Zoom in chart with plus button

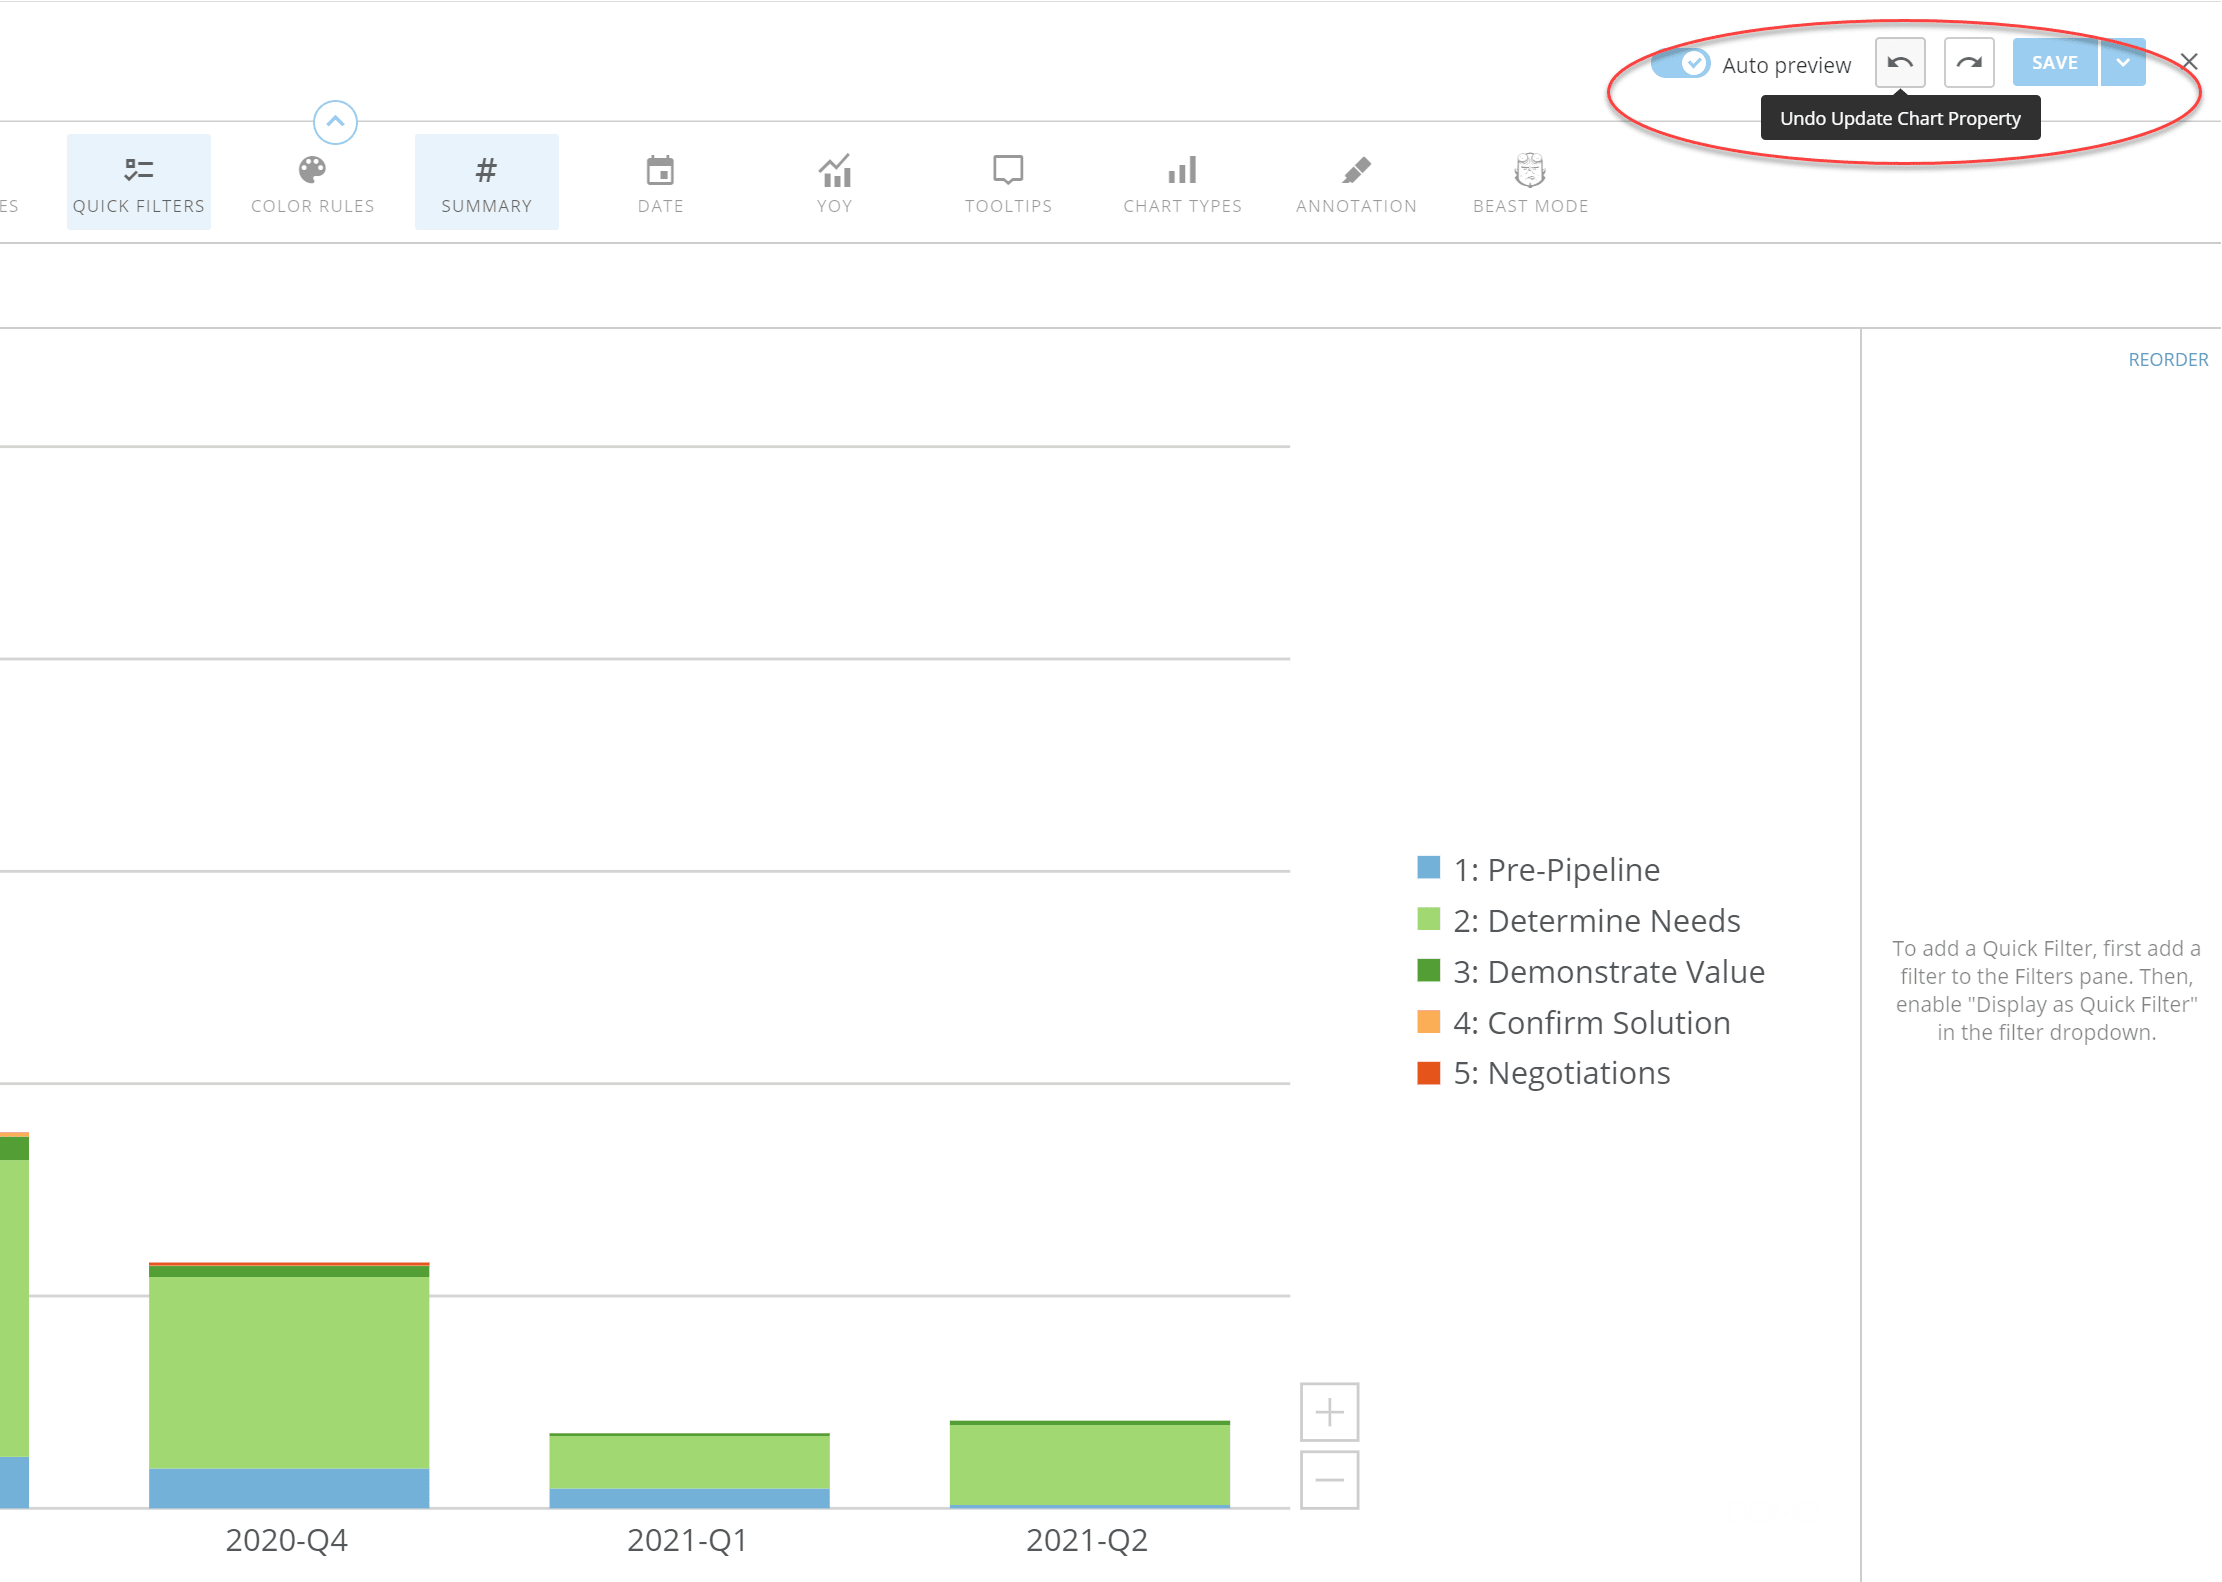pos(1329,1412)
